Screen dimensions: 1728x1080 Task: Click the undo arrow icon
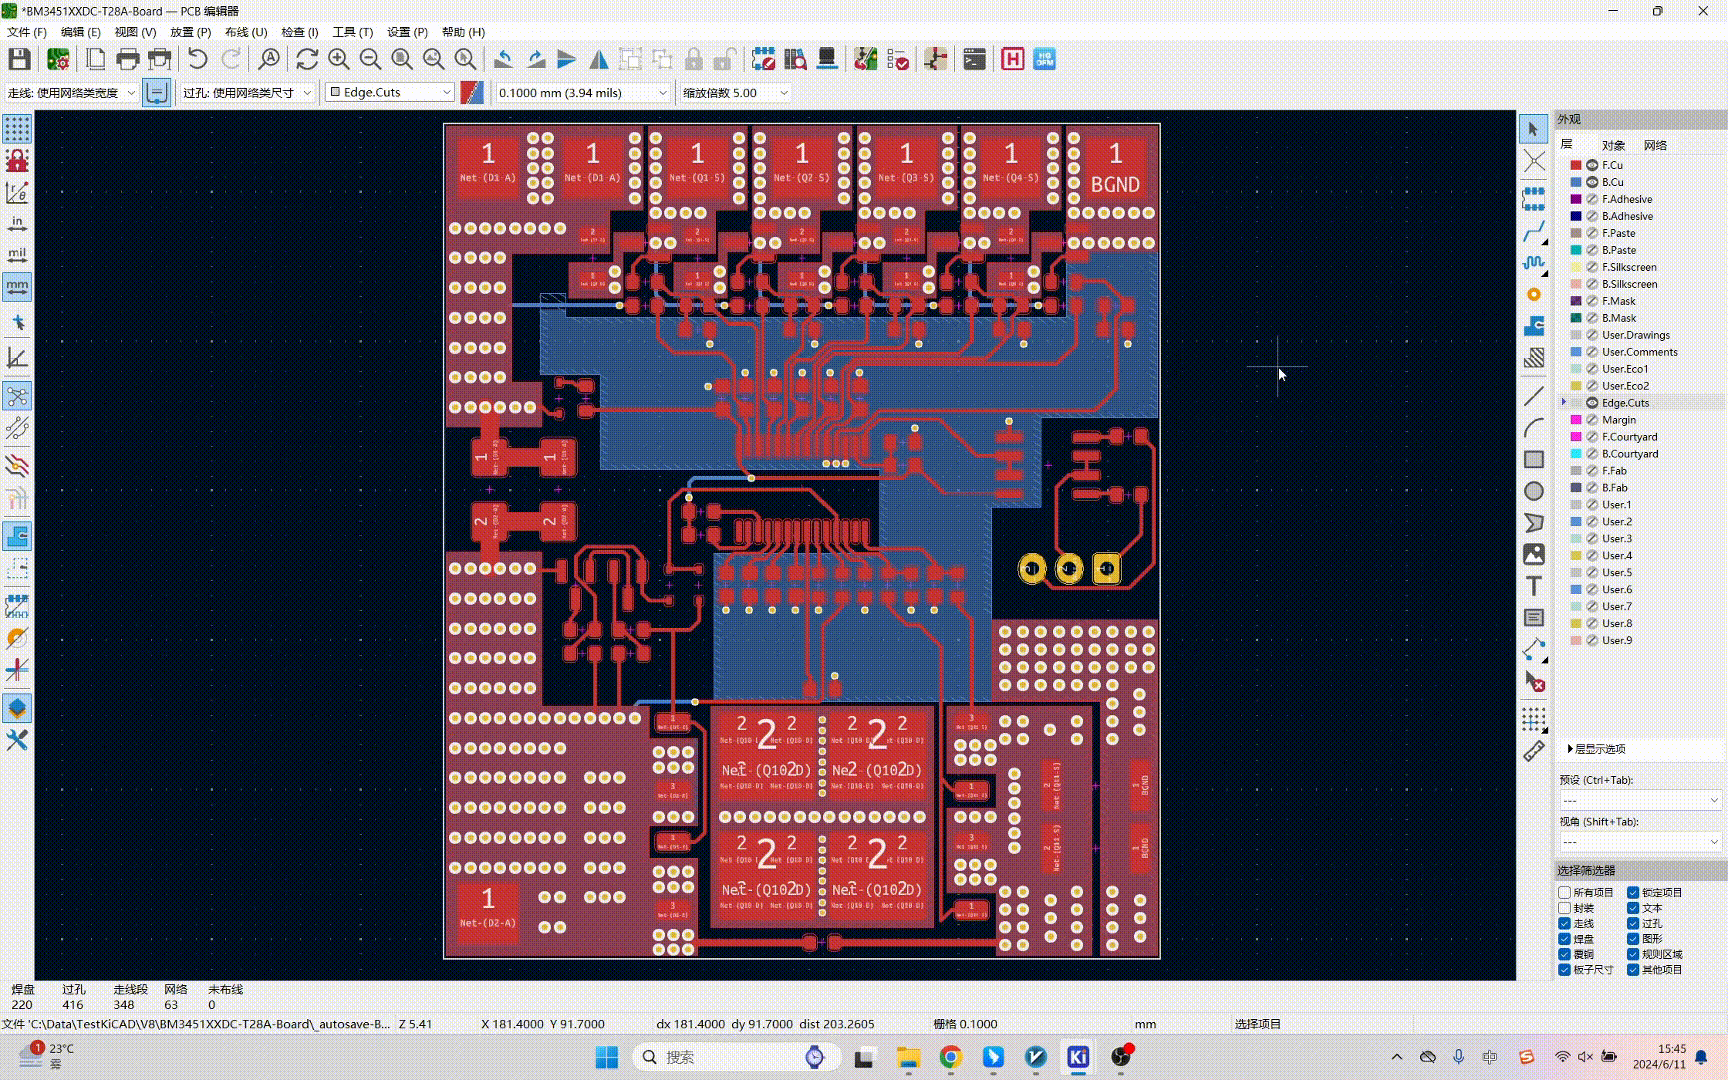(x=197, y=60)
